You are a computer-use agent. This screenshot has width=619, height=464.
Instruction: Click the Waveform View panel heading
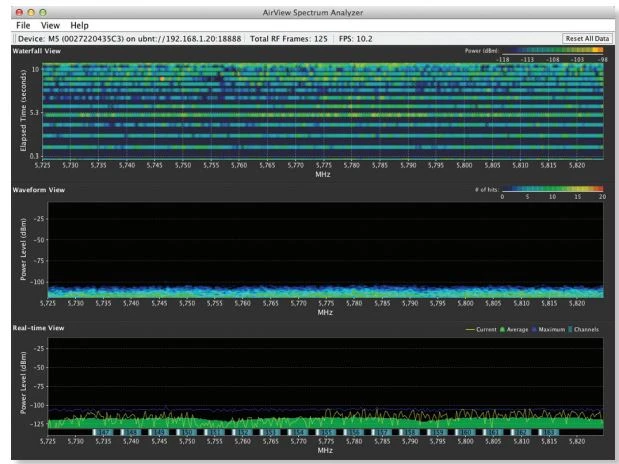(38, 188)
